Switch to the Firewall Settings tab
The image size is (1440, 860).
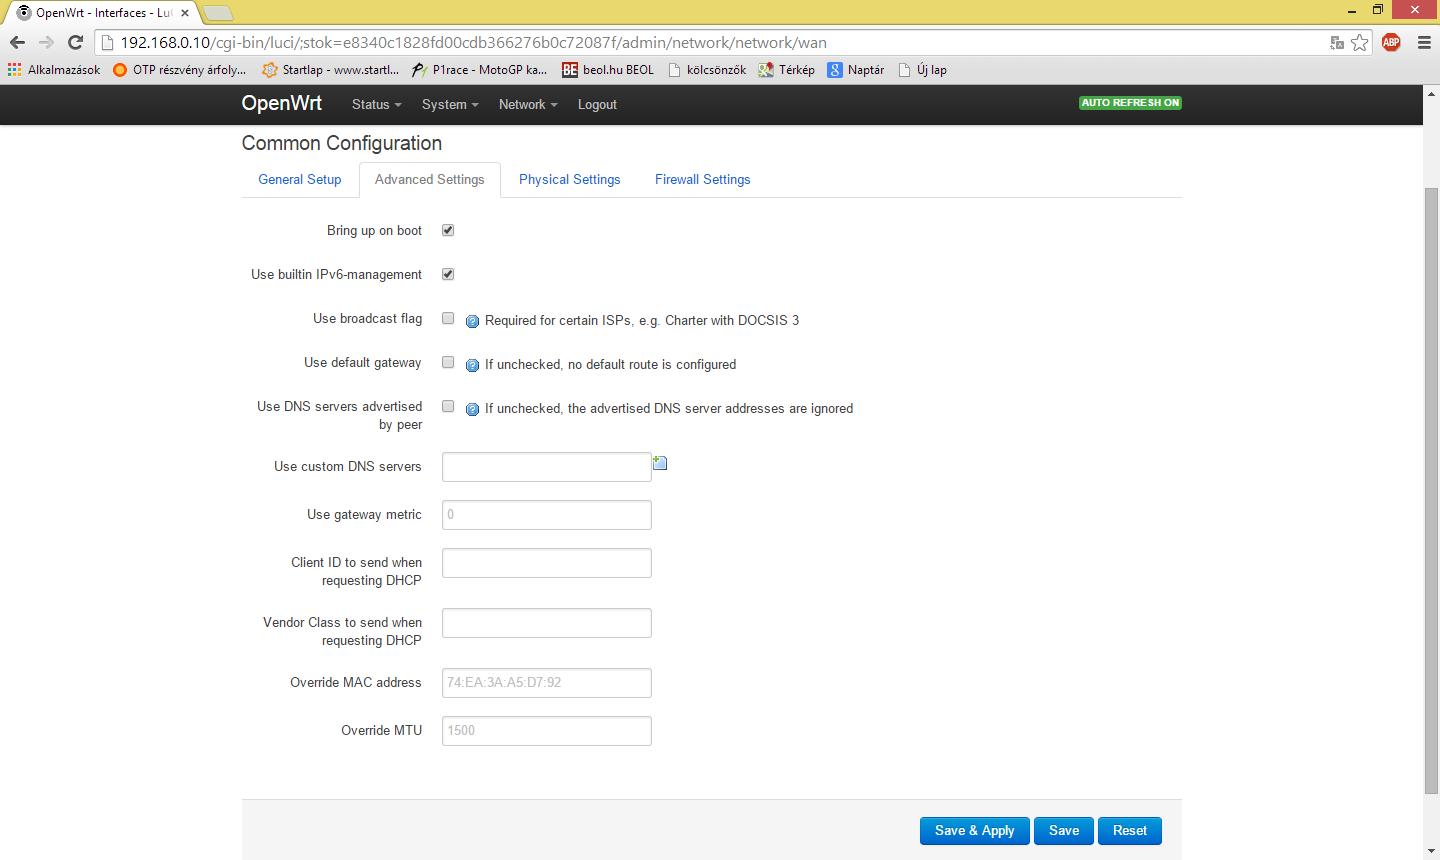(x=703, y=180)
